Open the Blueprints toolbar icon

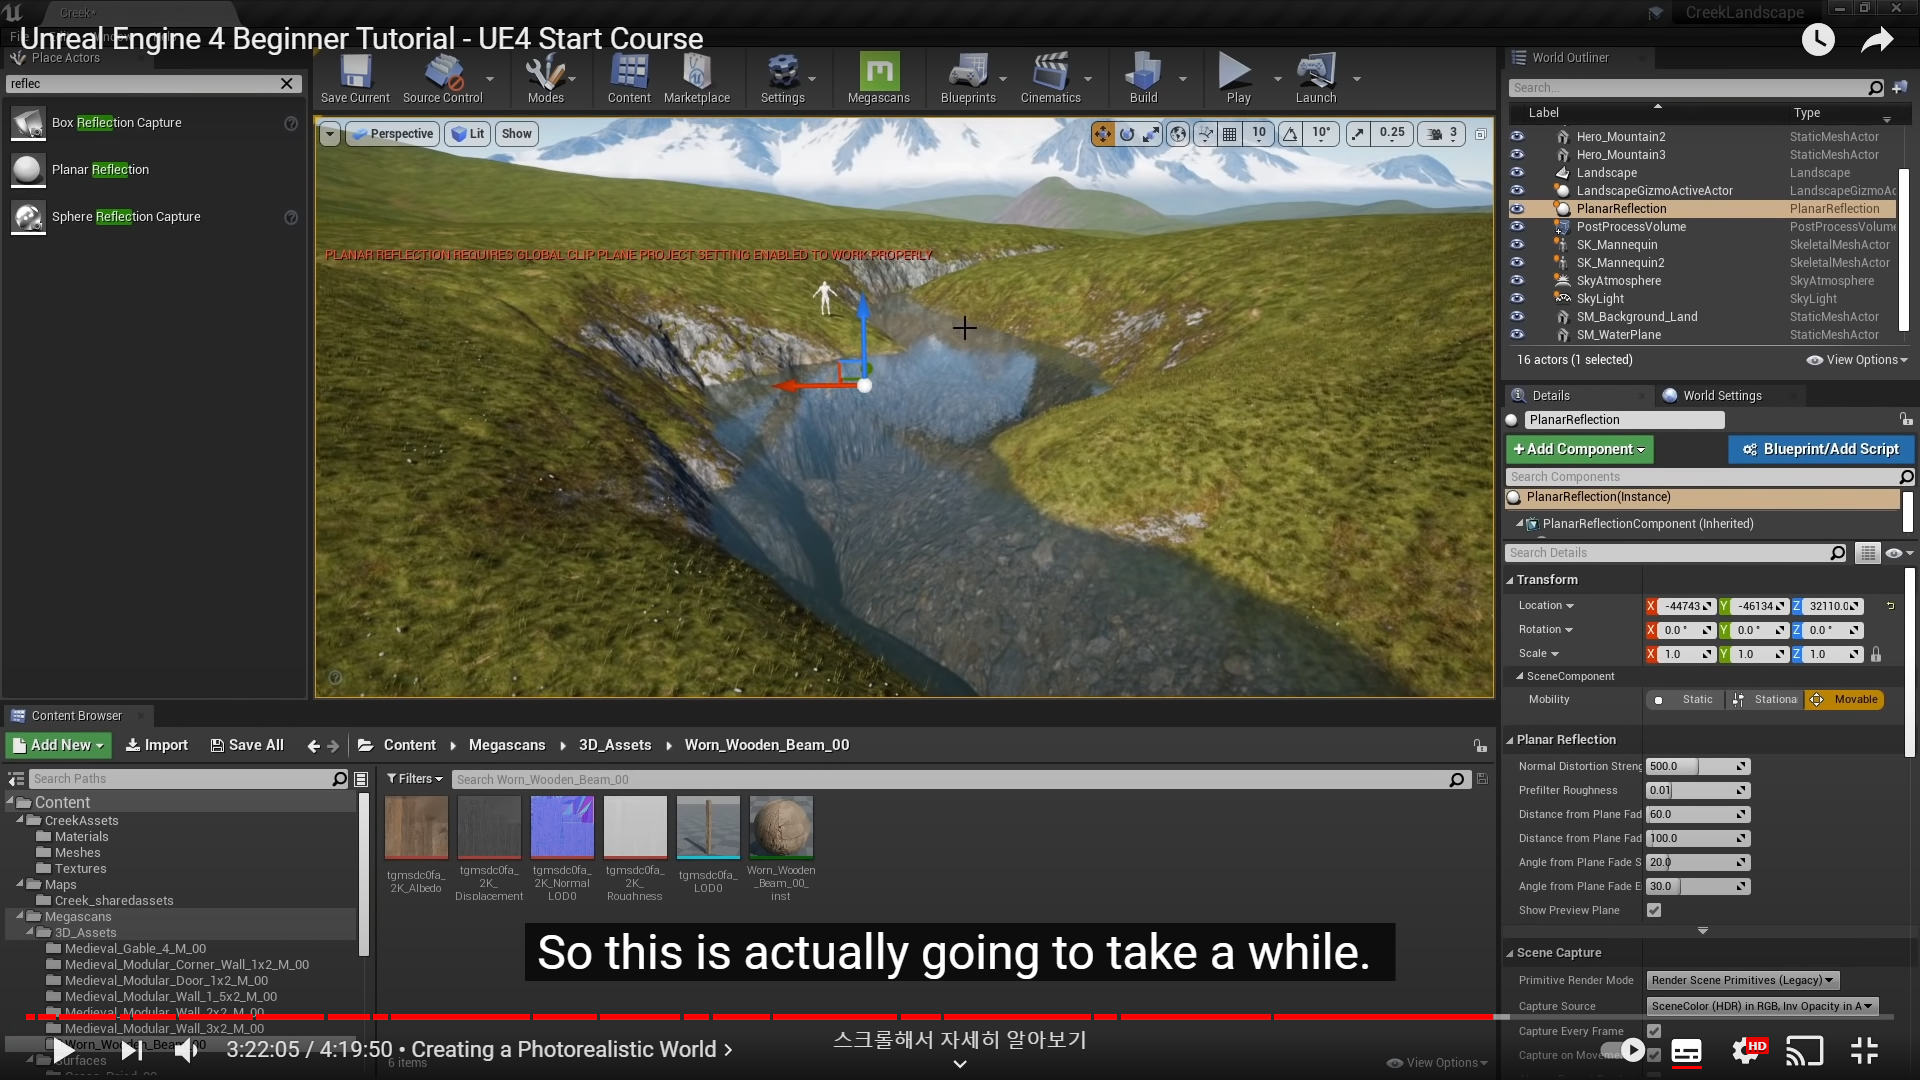[x=967, y=74]
